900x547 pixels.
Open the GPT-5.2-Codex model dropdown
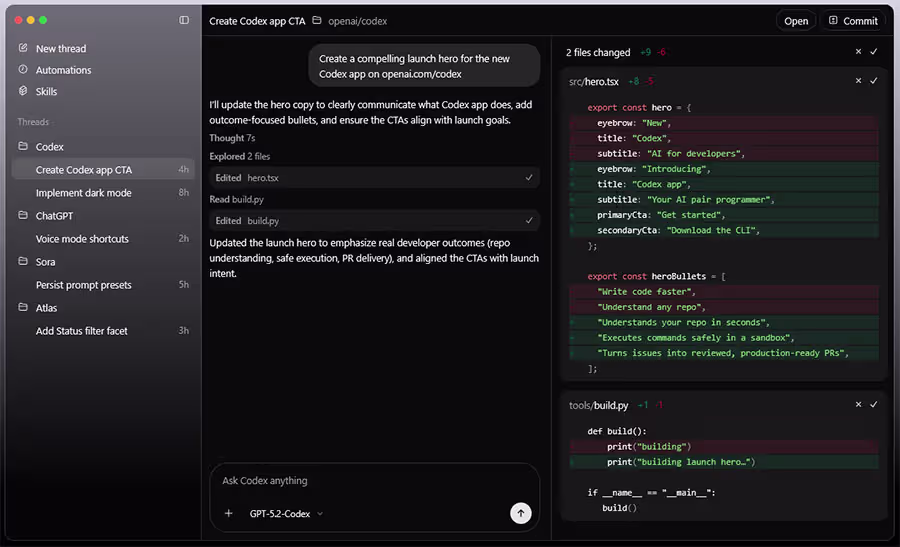click(286, 514)
